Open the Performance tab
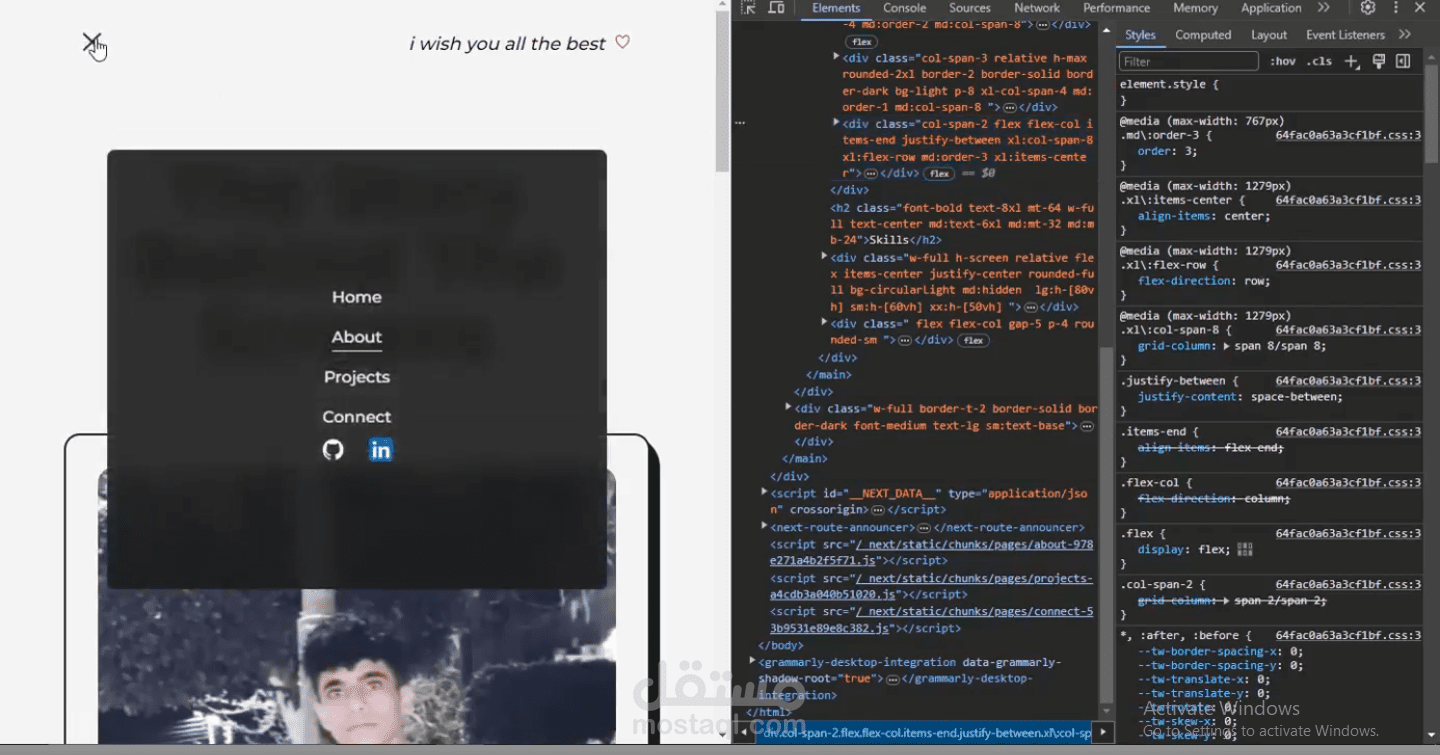The width and height of the screenshot is (1440, 755). pyautogui.click(x=1116, y=8)
